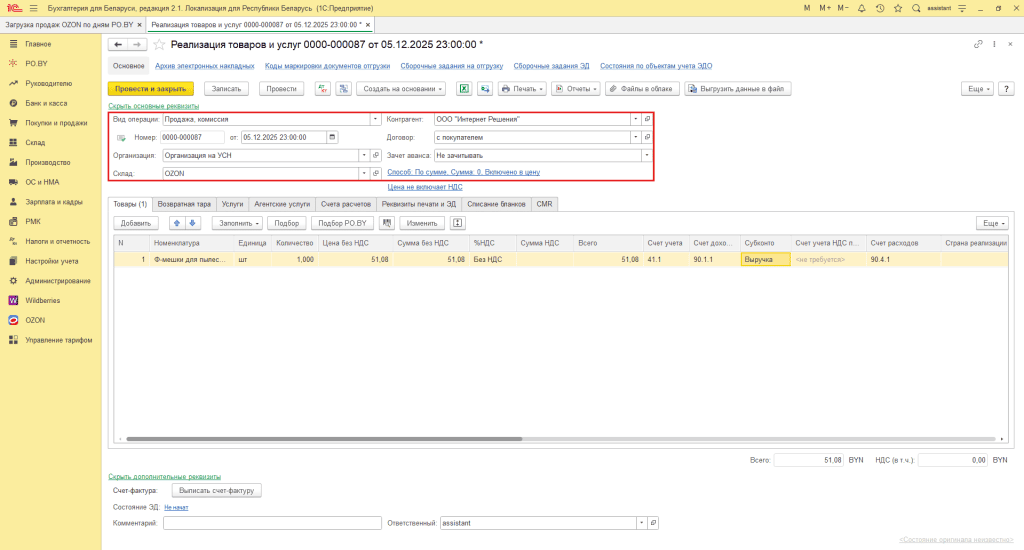Click the get link chain icon
This screenshot has width=1024, height=550.
[x=978, y=44]
